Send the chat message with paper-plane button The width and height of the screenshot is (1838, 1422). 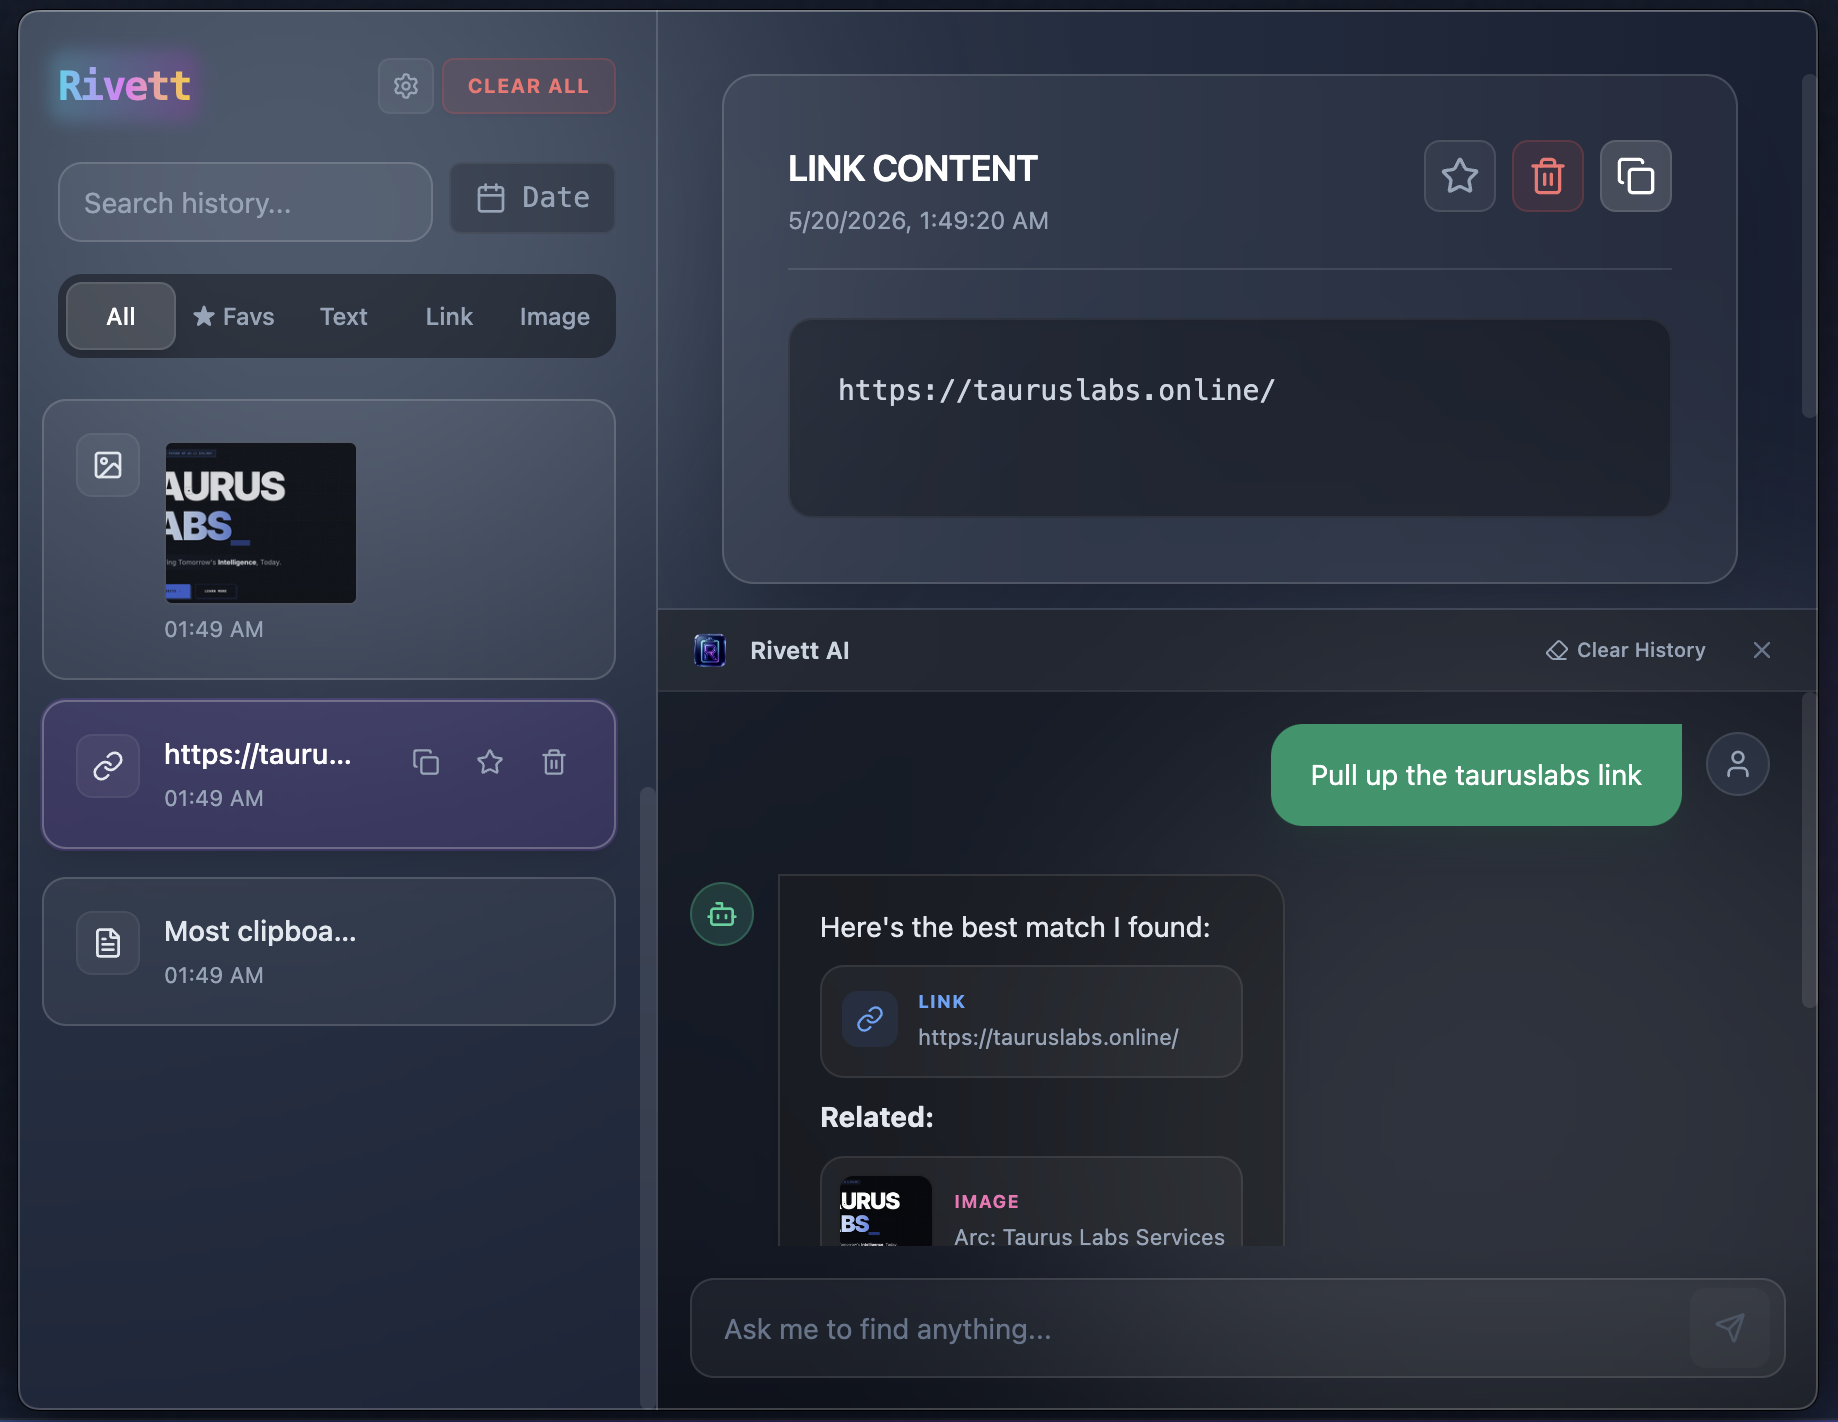(1730, 1328)
